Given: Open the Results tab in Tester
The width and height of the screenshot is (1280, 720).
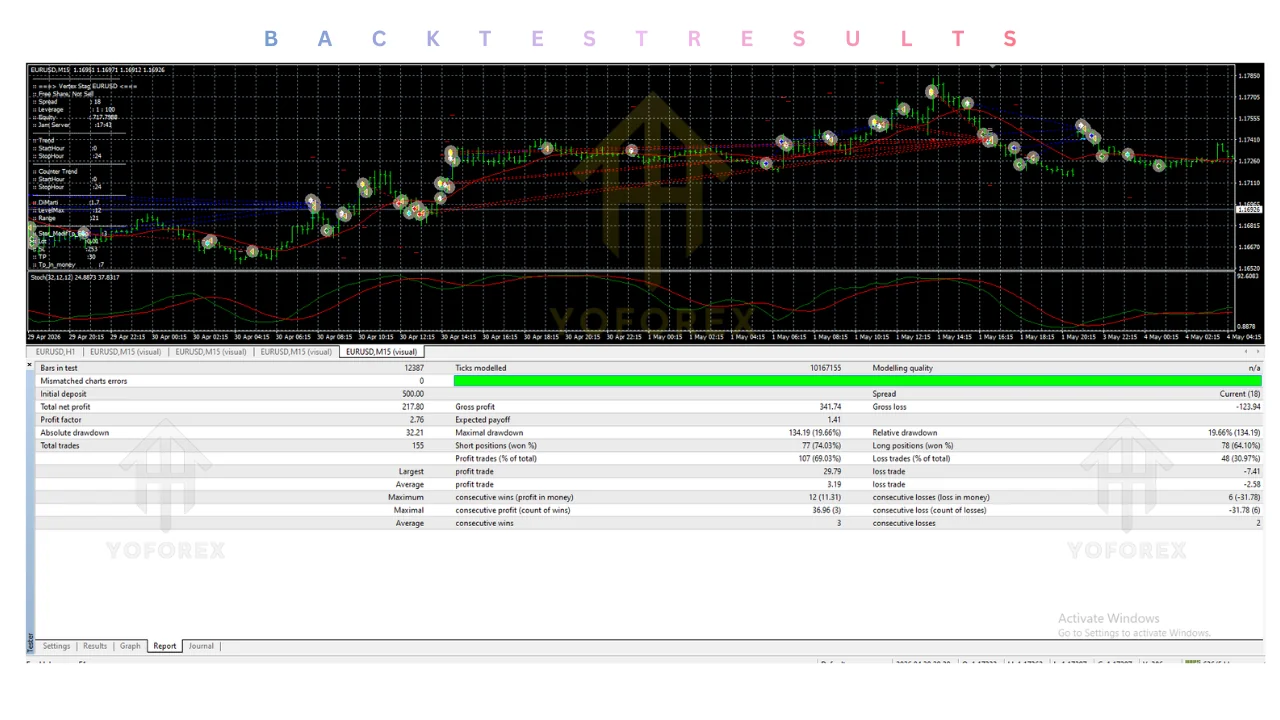Looking at the screenshot, I should click(x=95, y=646).
